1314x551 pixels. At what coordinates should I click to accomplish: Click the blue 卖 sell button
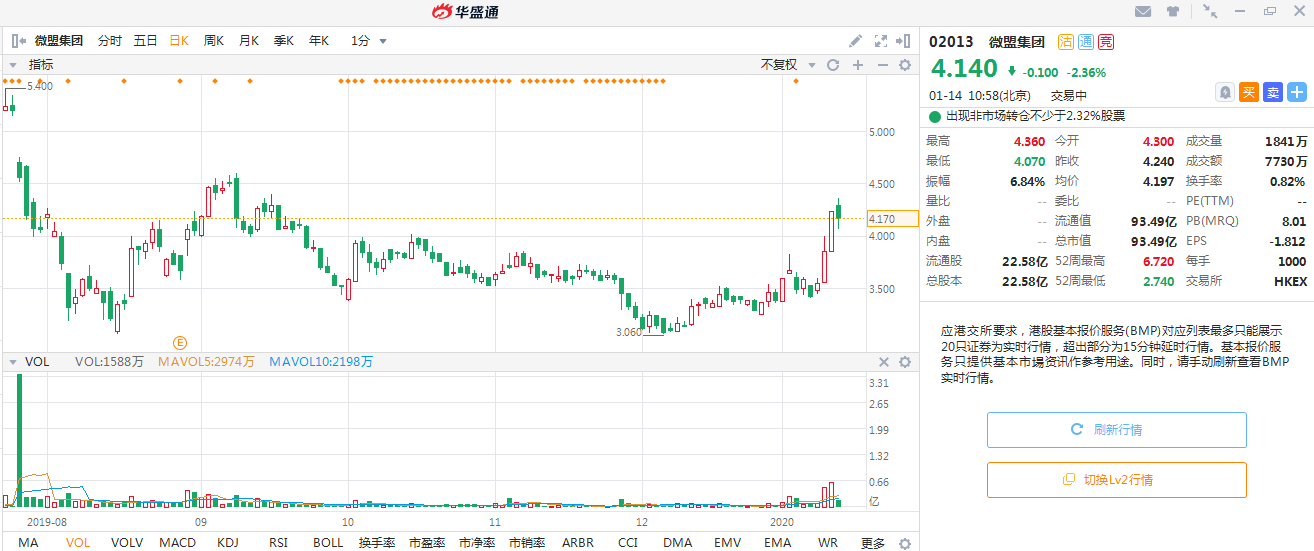tap(1273, 92)
